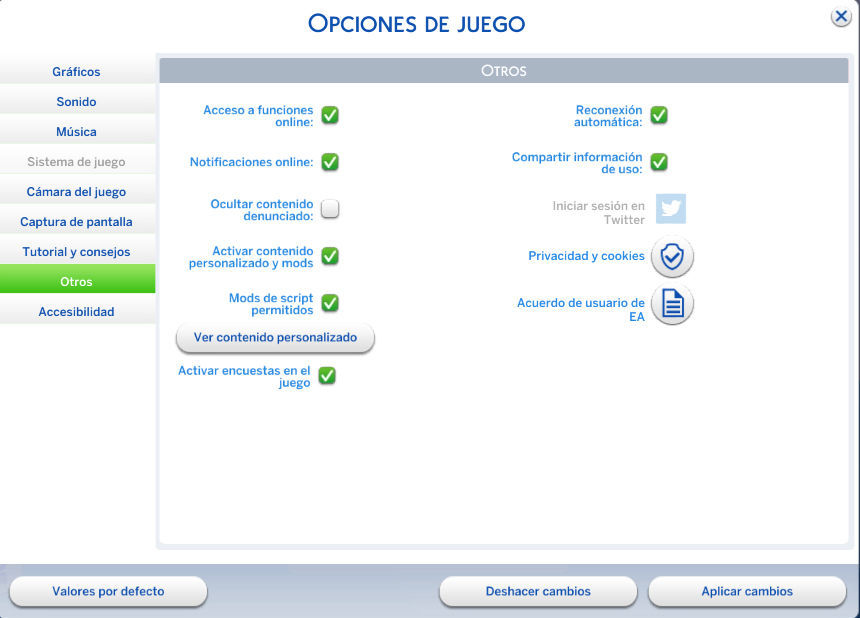Viewport: 860px width, 618px height.
Task: Uncheck Notificaciones online
Action: 330,162
